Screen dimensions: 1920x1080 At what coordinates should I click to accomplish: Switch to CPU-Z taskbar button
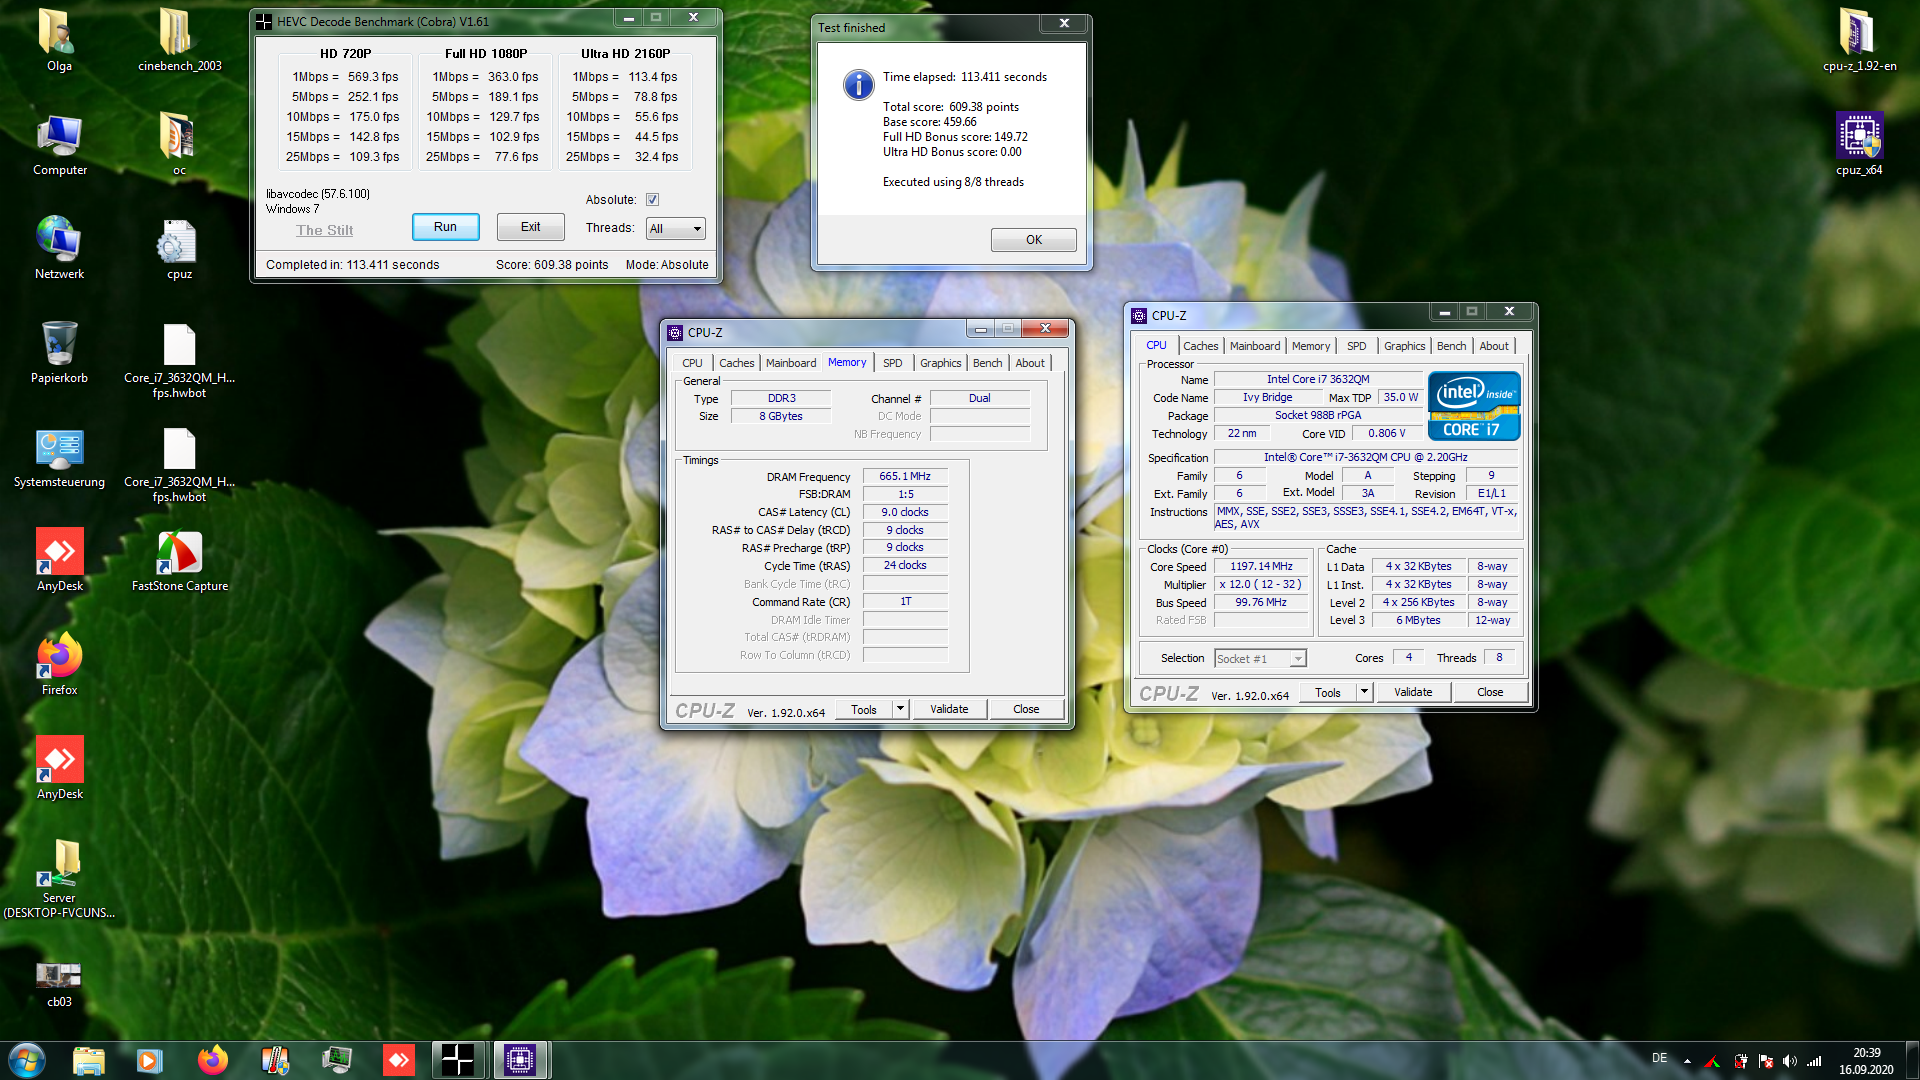point(520,1060)
